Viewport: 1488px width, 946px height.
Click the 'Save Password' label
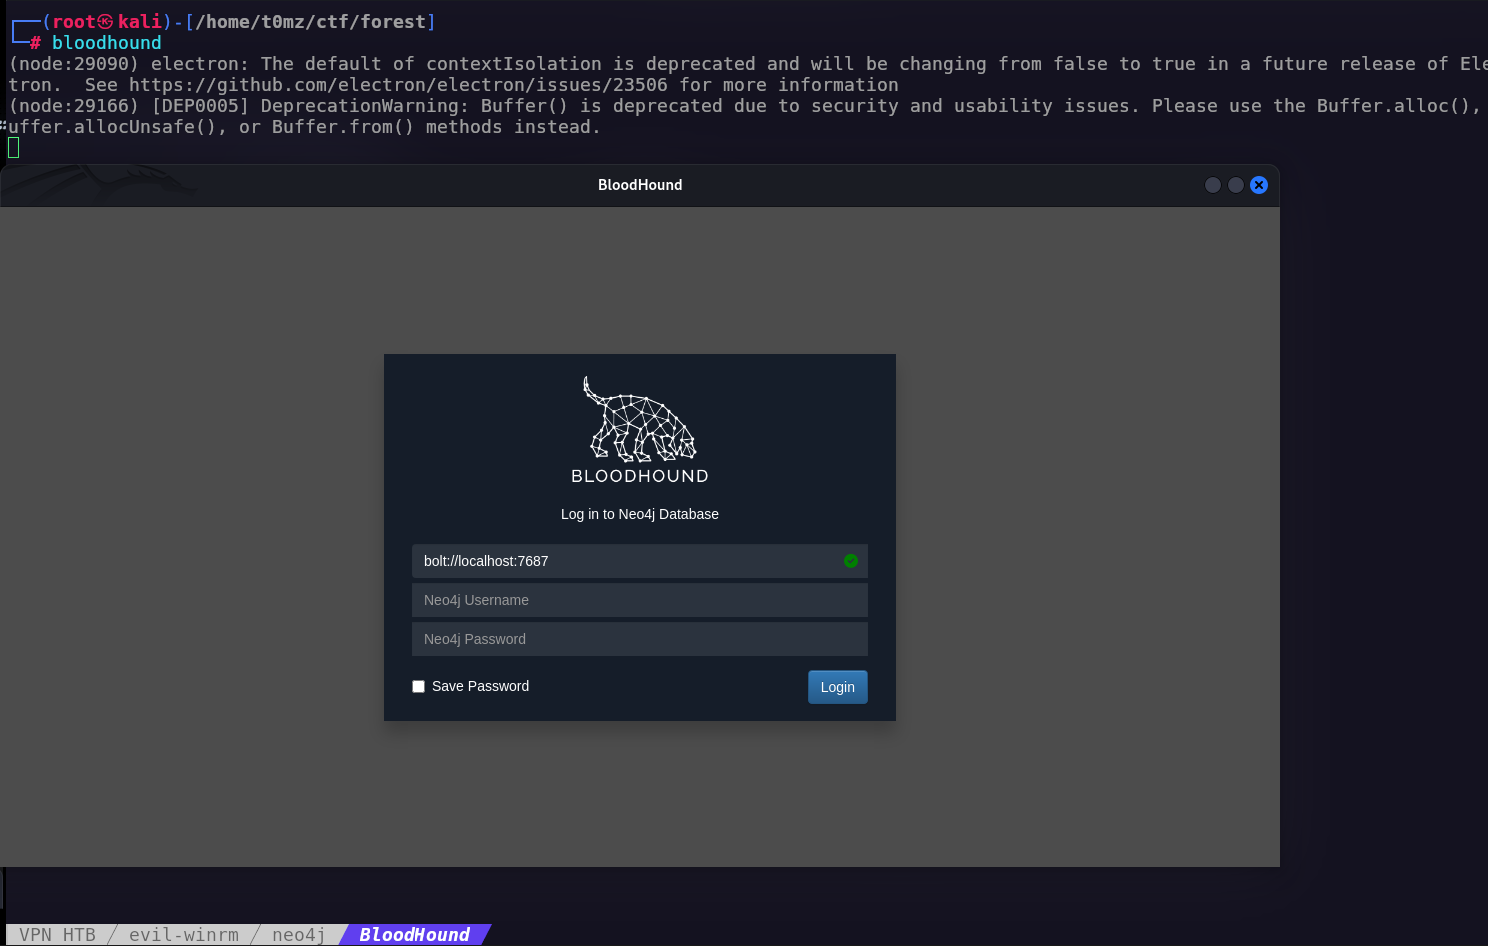480,686
